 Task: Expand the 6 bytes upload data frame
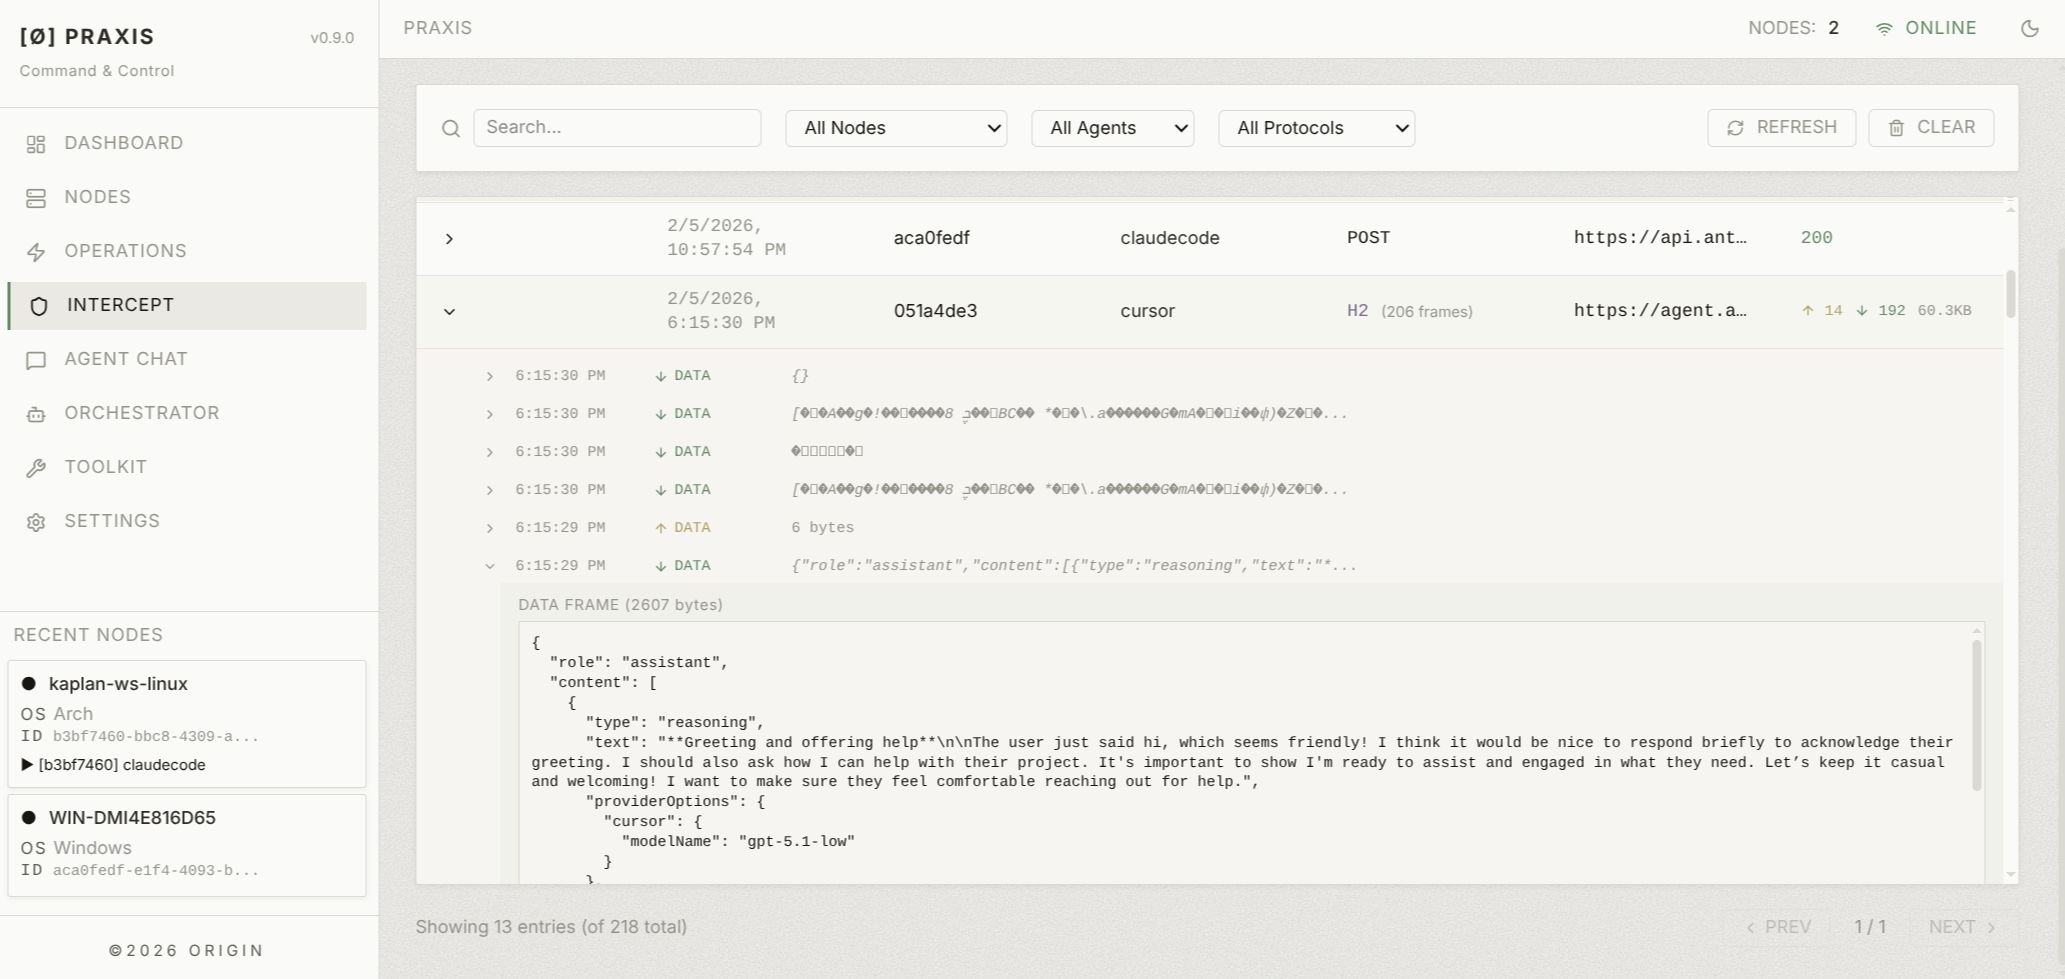click(489, 528)
